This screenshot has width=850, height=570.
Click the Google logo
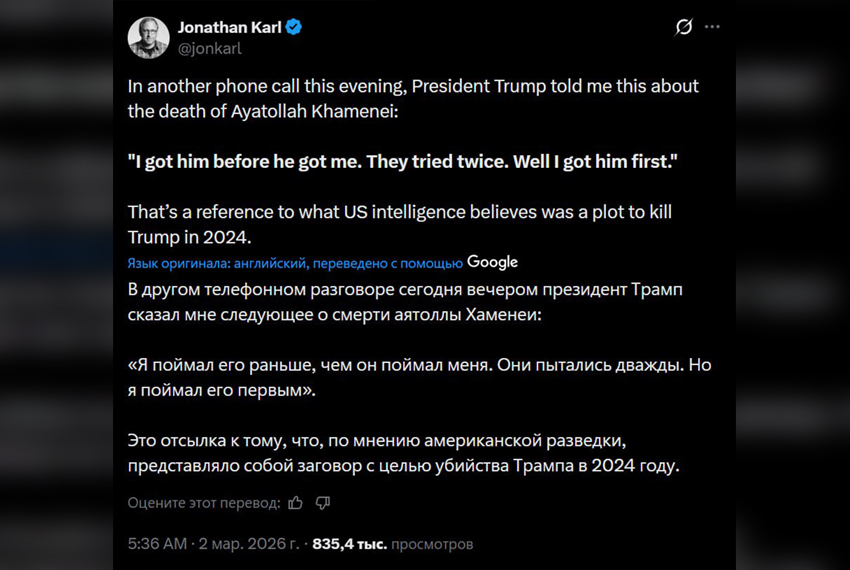point(492,262)
